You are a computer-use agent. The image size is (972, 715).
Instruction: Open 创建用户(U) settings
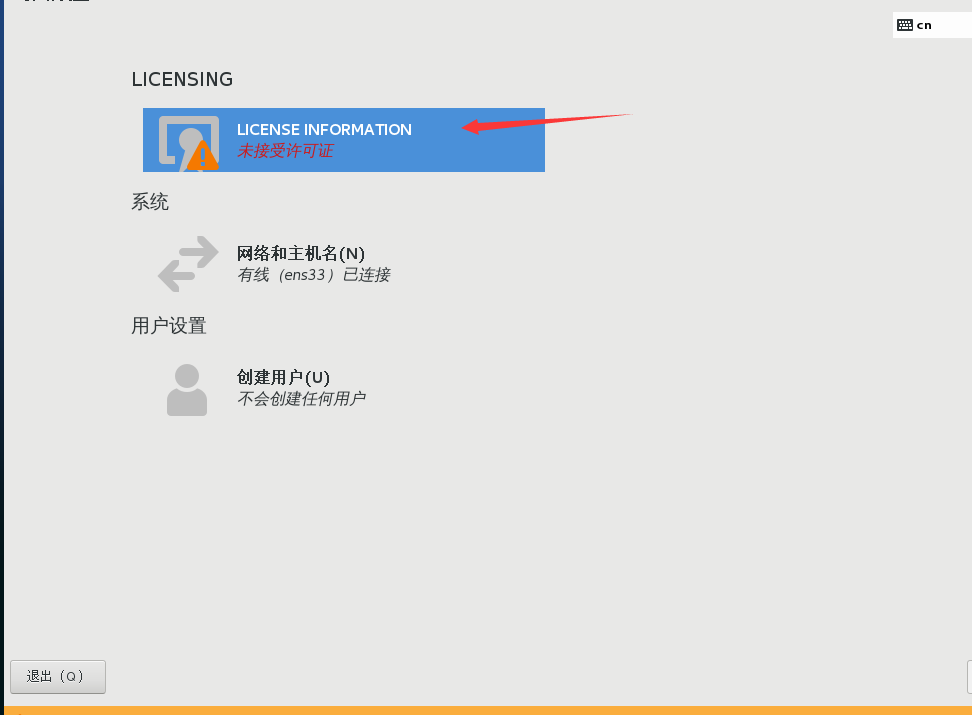click(x=283, y=377)
